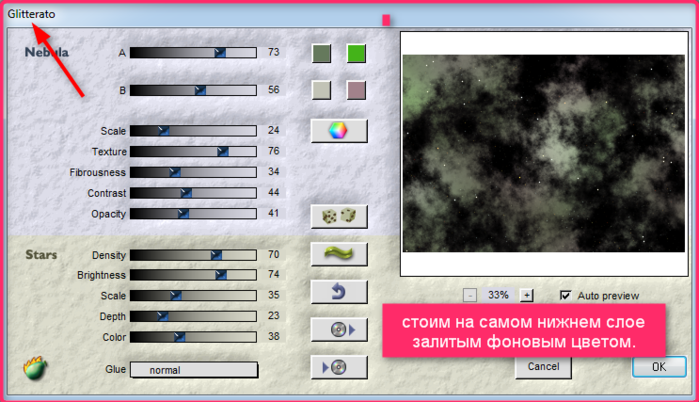
Task: Pick the mauve Nebula B swatch
Action: point(356,90)
